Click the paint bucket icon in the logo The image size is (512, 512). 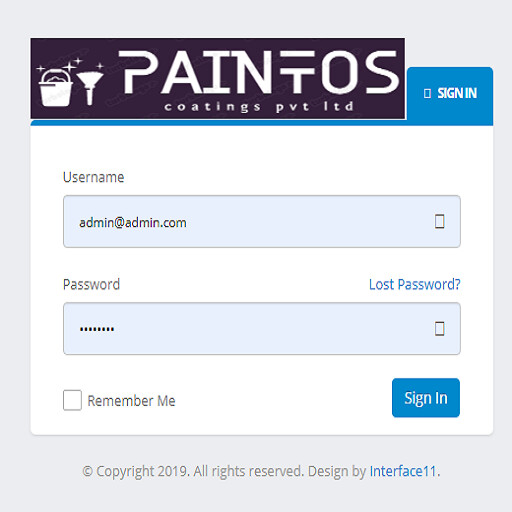pyautogui.click(x=55, y=88)
